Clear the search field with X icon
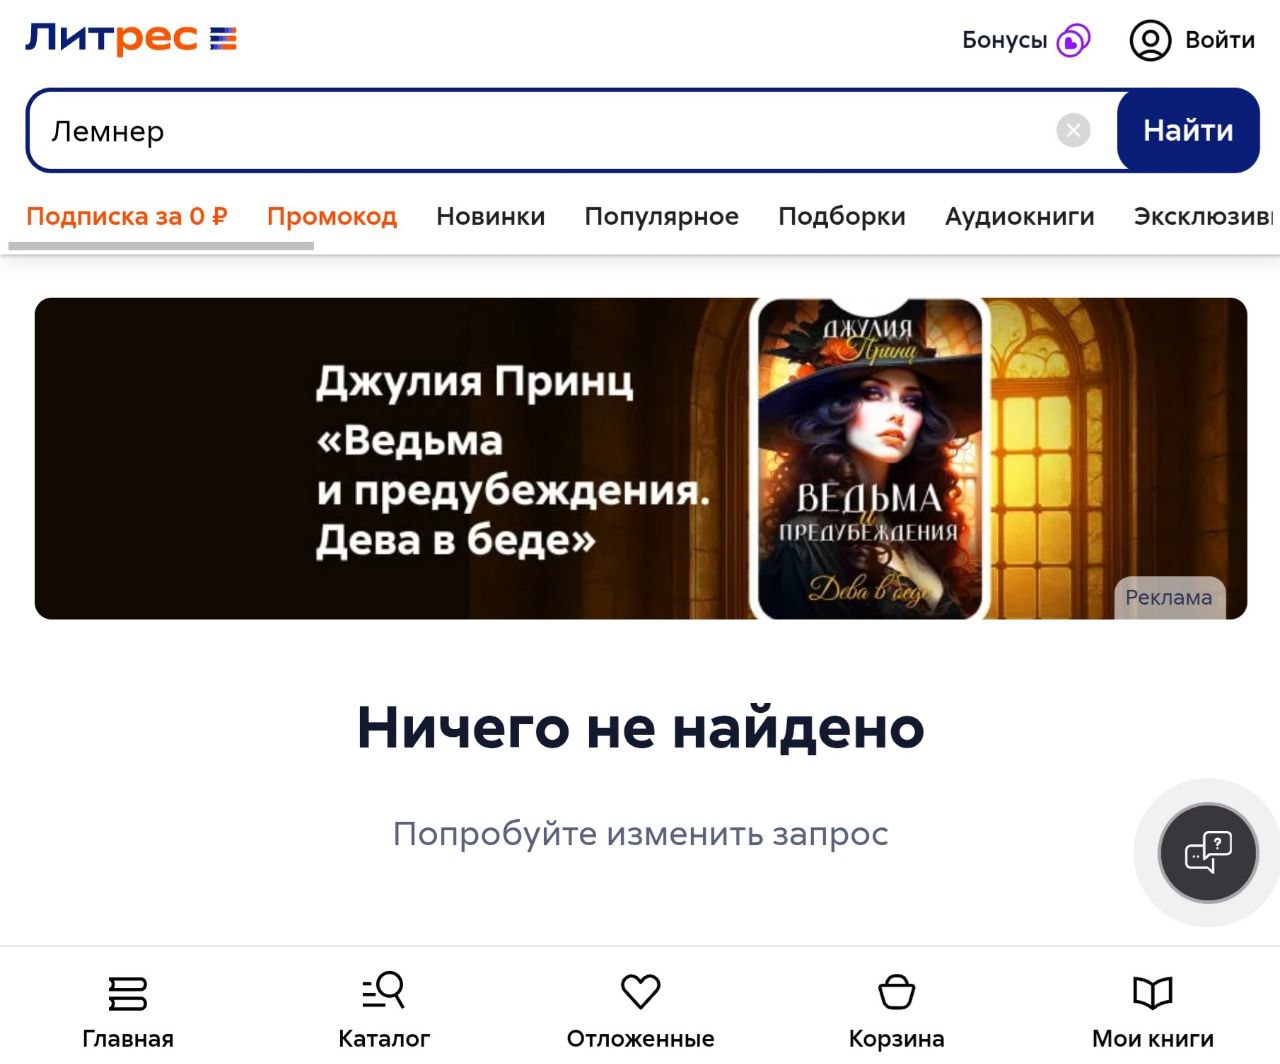This screenshot has width=1280, height=1064. pos(1073,130)
